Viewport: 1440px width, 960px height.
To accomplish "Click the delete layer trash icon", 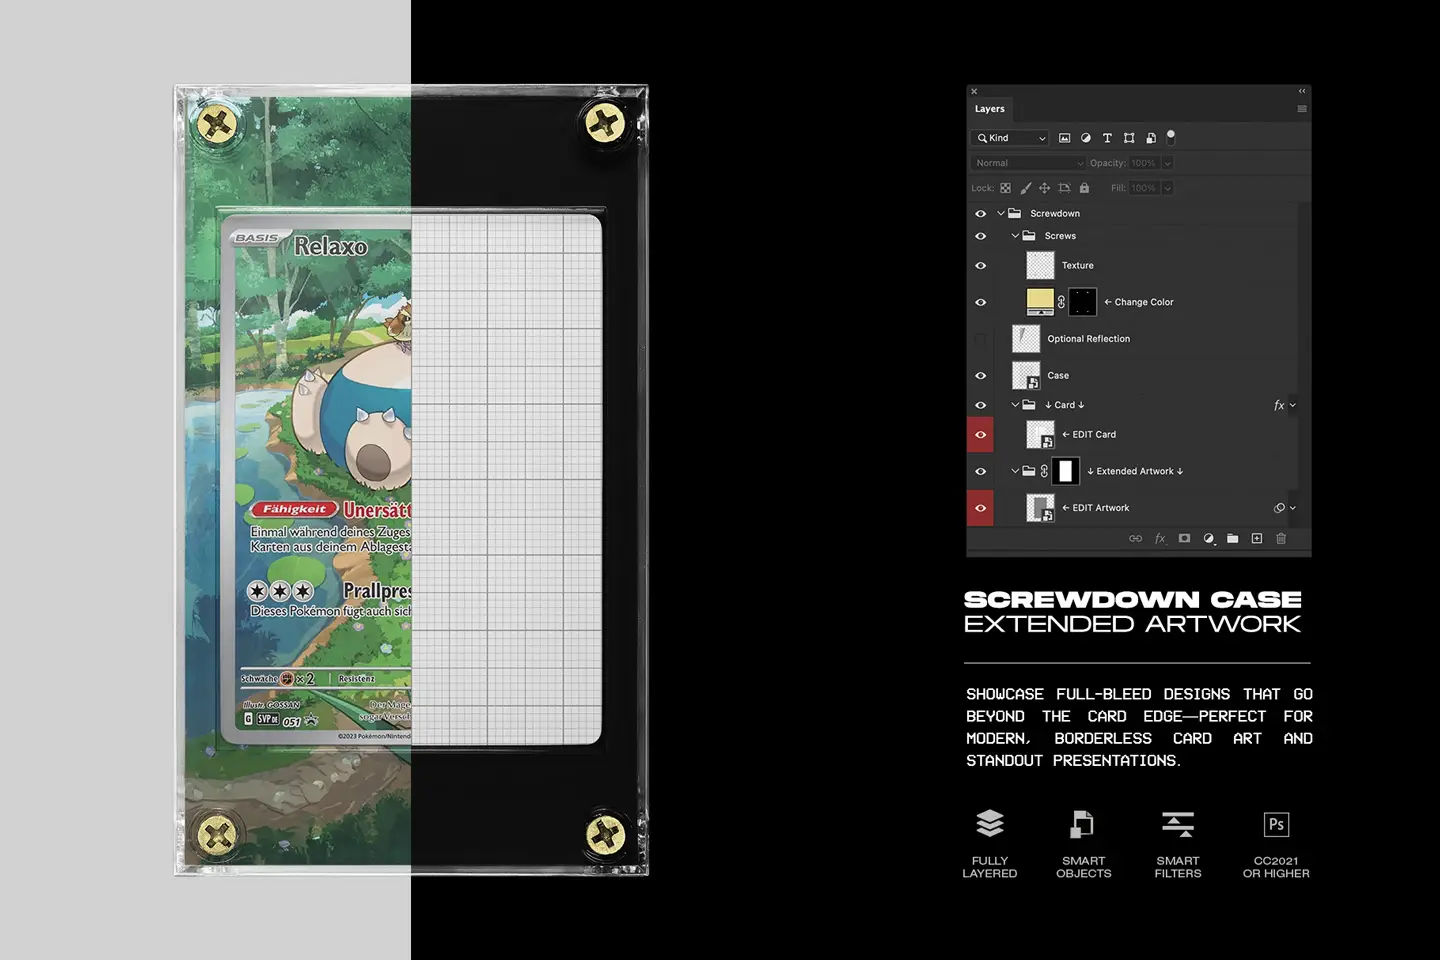I will pyautogui.click(x=1281, y=538).
